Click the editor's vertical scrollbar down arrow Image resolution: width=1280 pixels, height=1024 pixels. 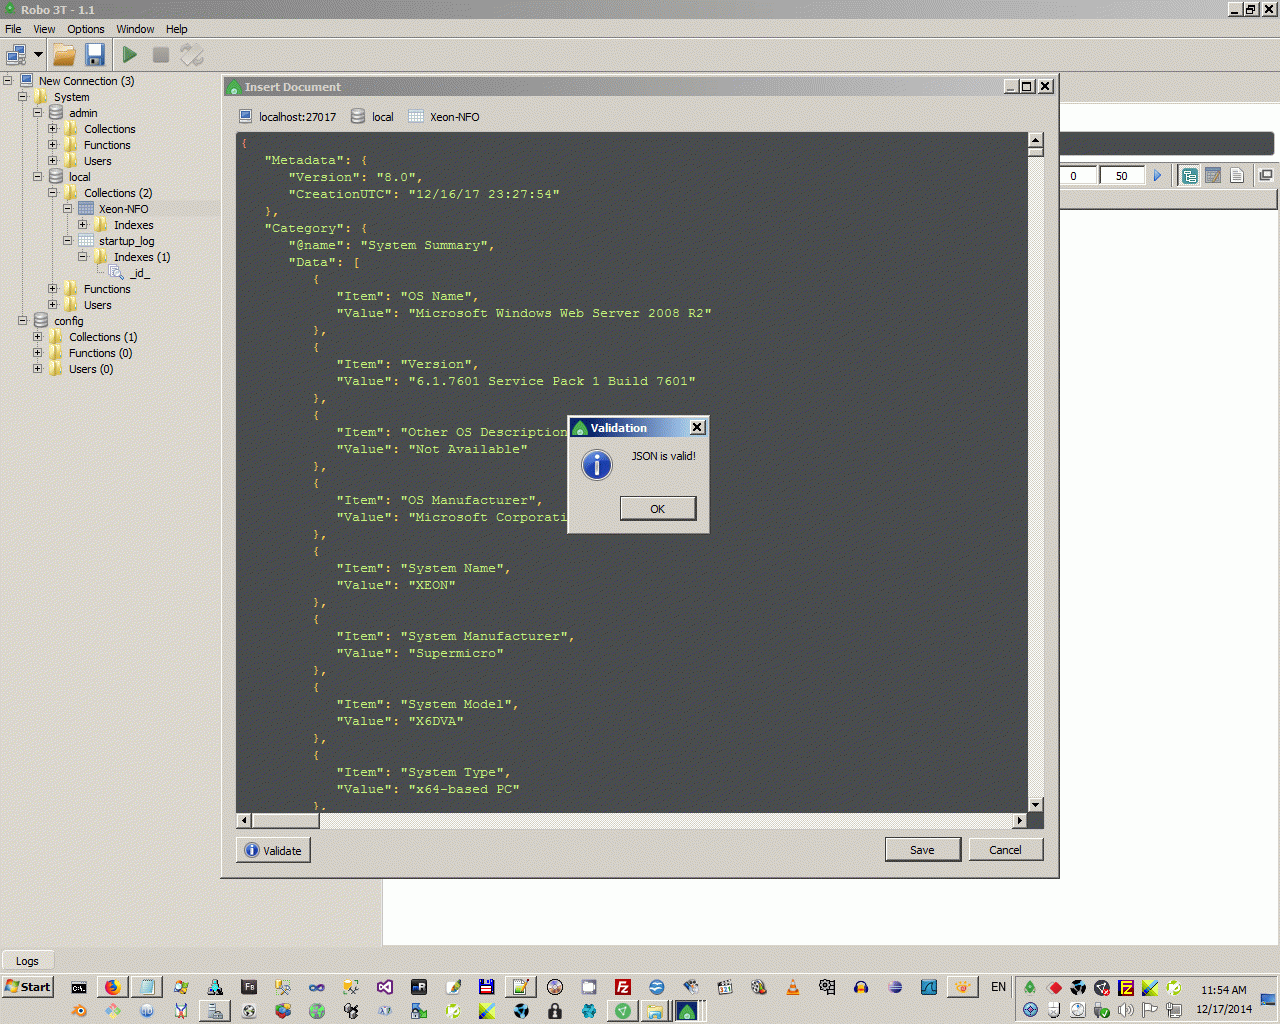point(1036,804)
